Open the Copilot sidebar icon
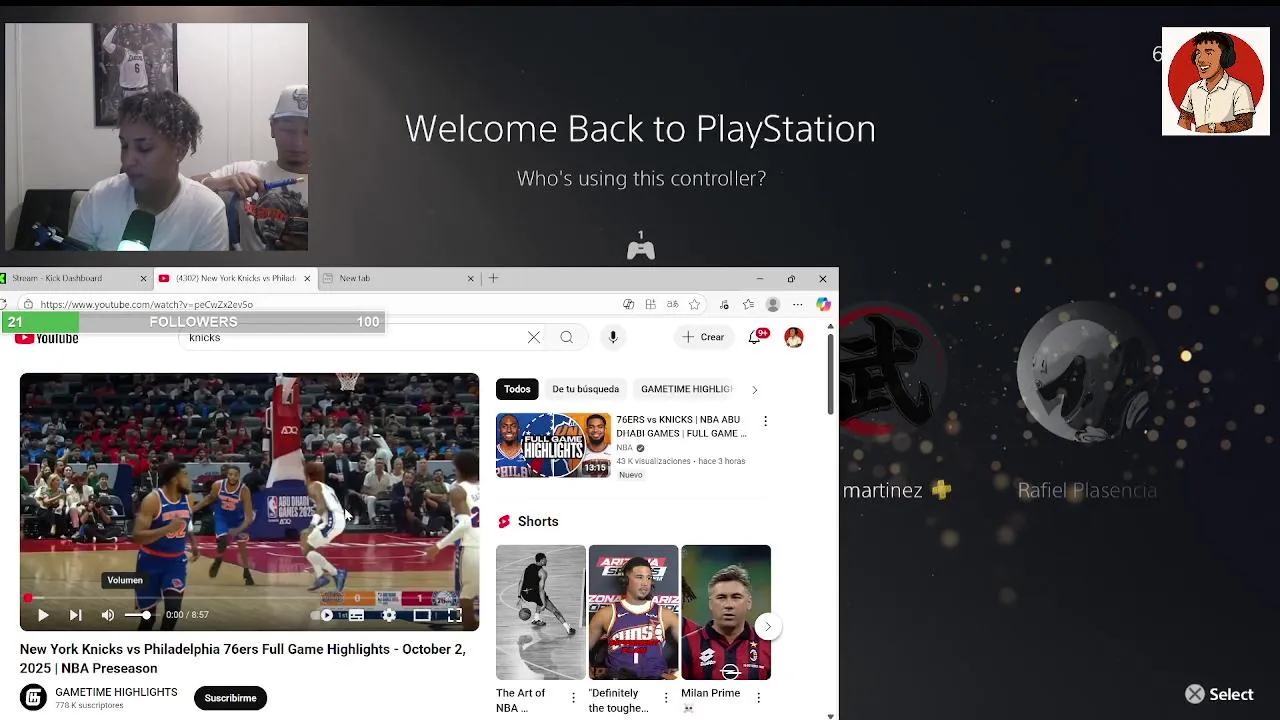Screen dimensions: 1280x720 [x=823, y=304]
